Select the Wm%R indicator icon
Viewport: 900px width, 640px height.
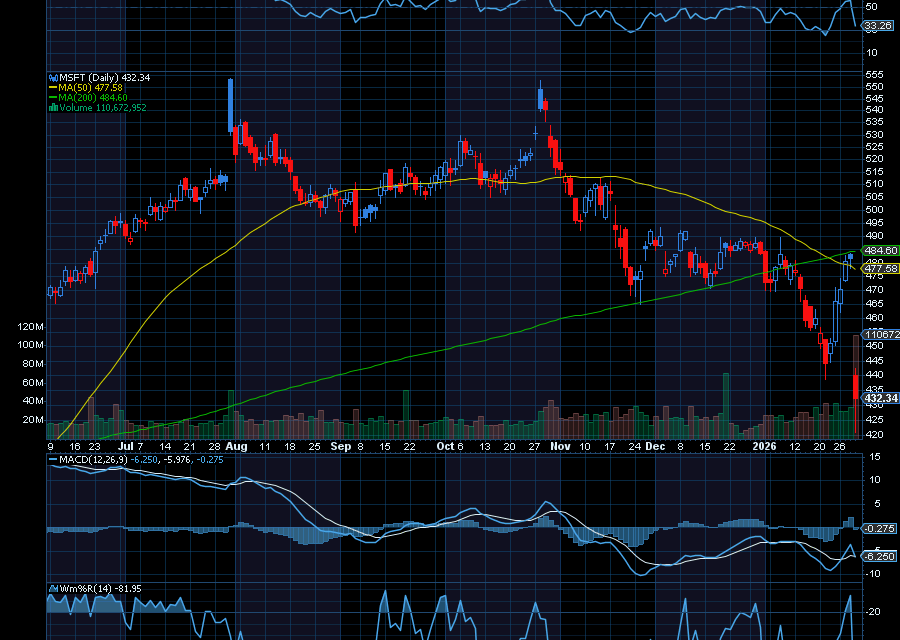click(x=53, y=589)
